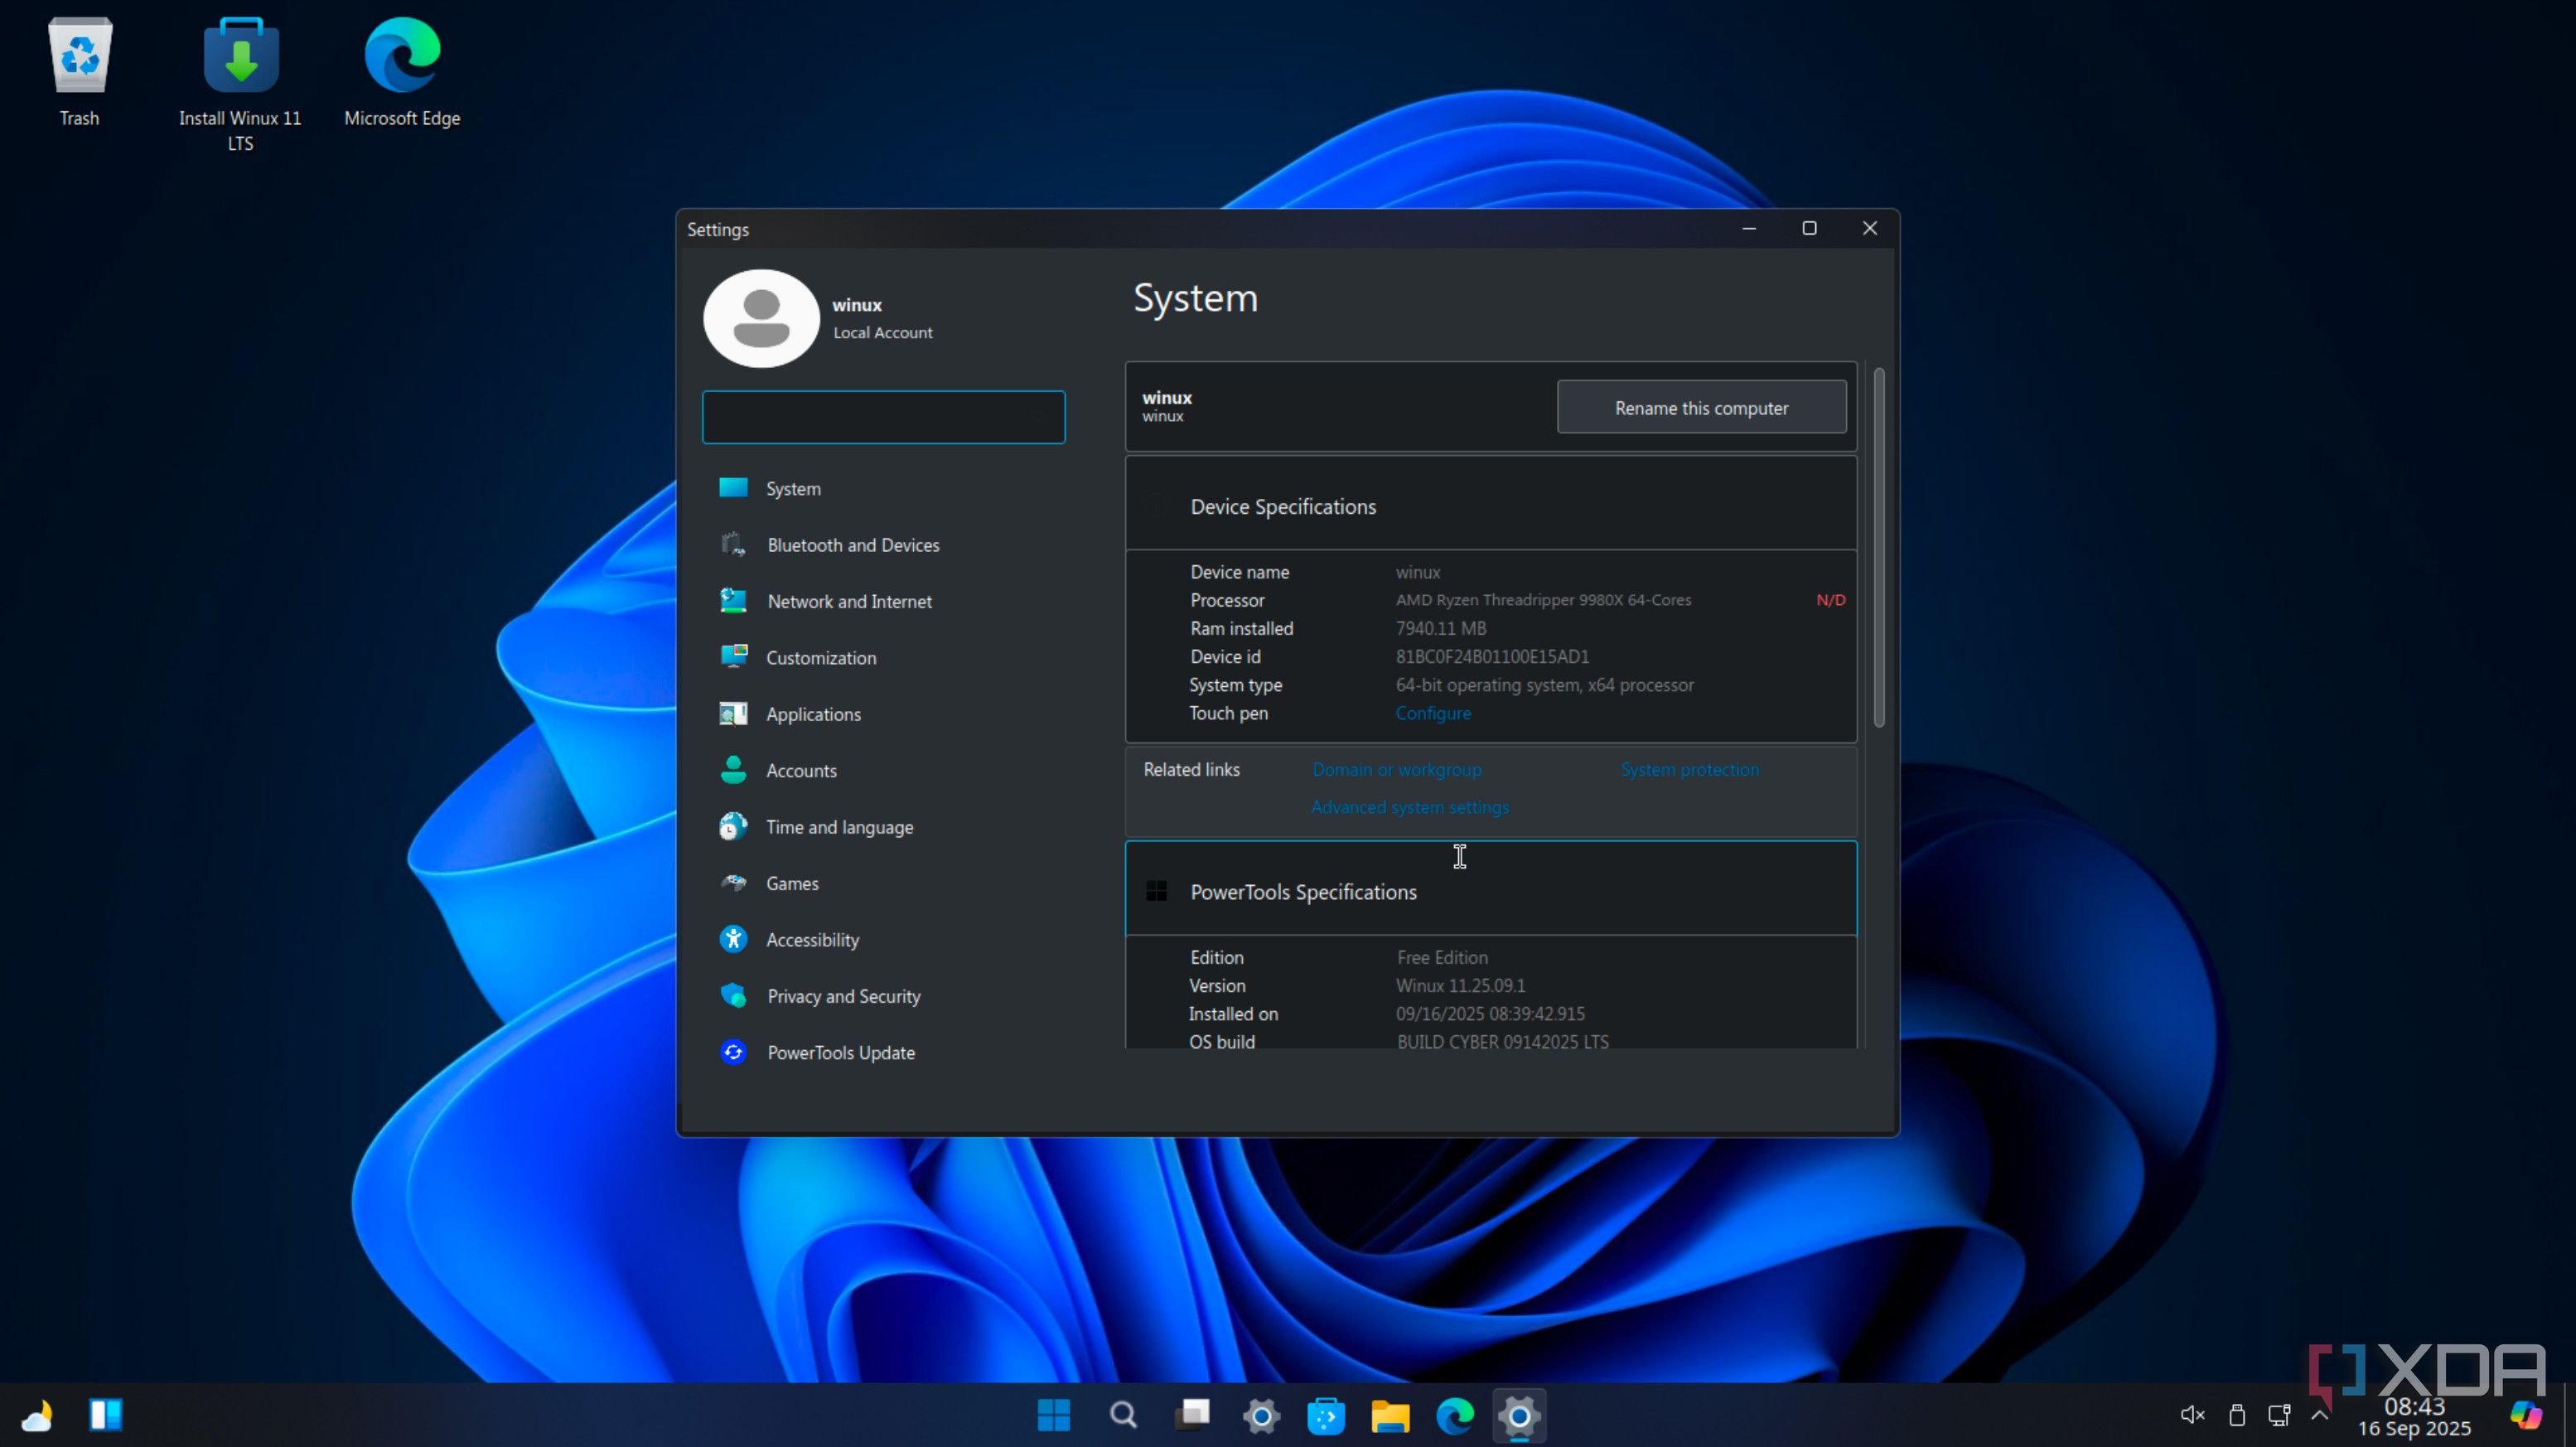Click the PowerTools Specifications logo icon
The width and height of the screenshot is (2576, 1447).
point(1156,891)
